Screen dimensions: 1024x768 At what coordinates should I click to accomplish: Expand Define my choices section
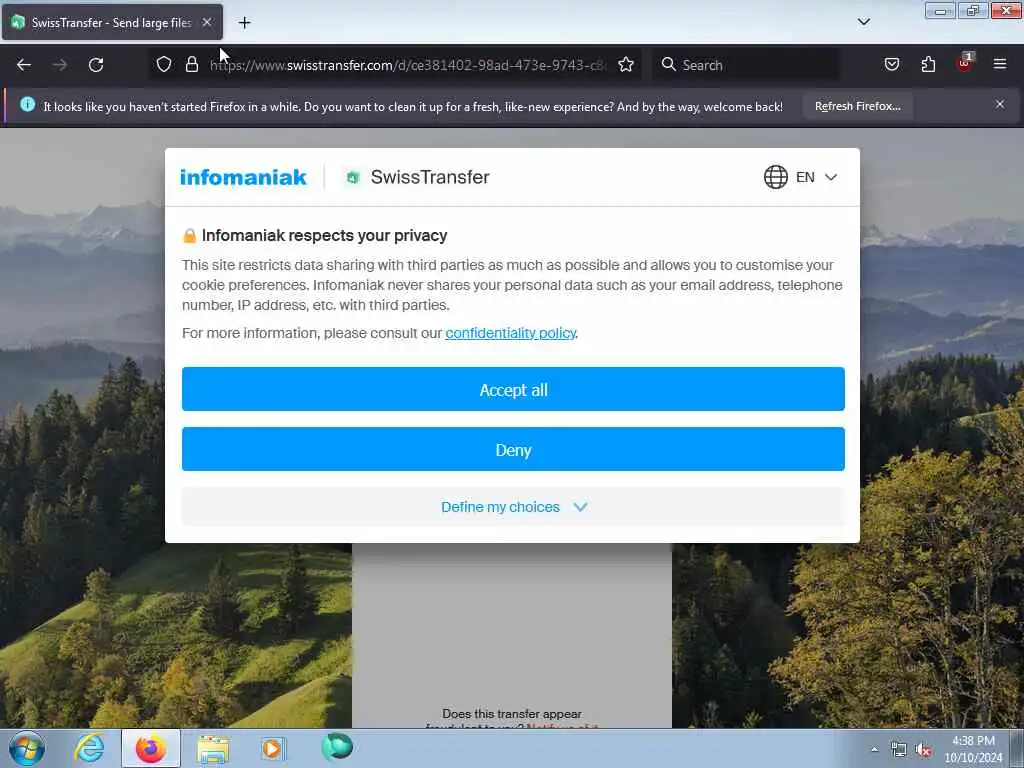point(513,507)
